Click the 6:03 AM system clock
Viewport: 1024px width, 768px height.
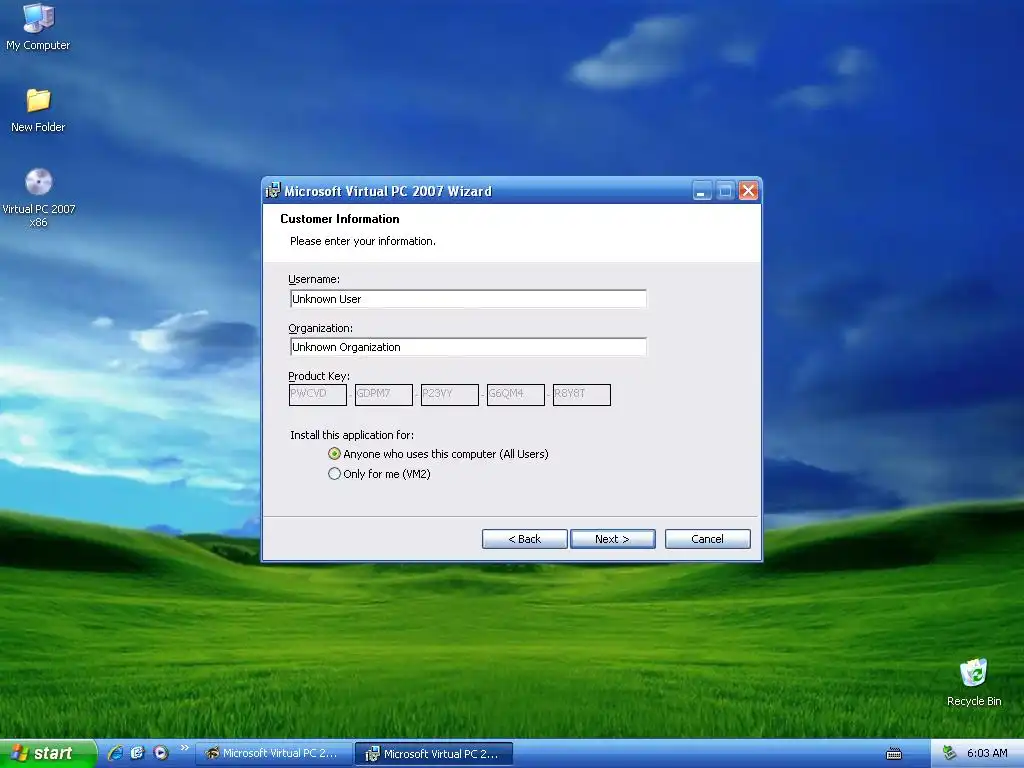pos(987,753)
